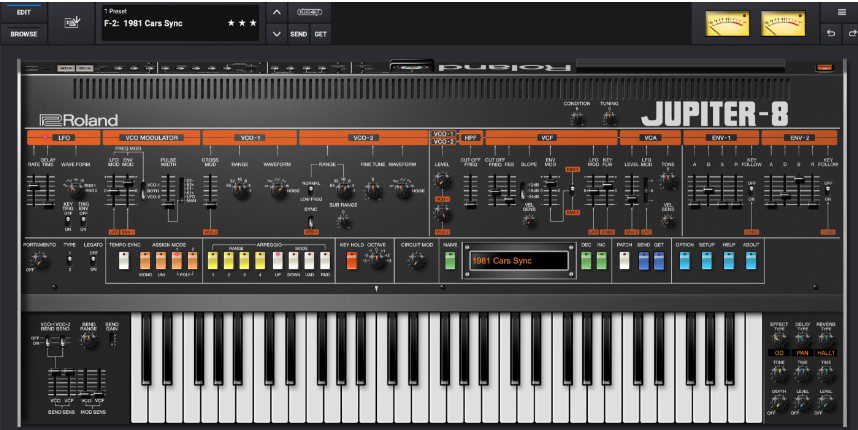Viewport: 858px width, 430px height.
Task: Toggle the Portamento Type switch
Action: (69, 260)
